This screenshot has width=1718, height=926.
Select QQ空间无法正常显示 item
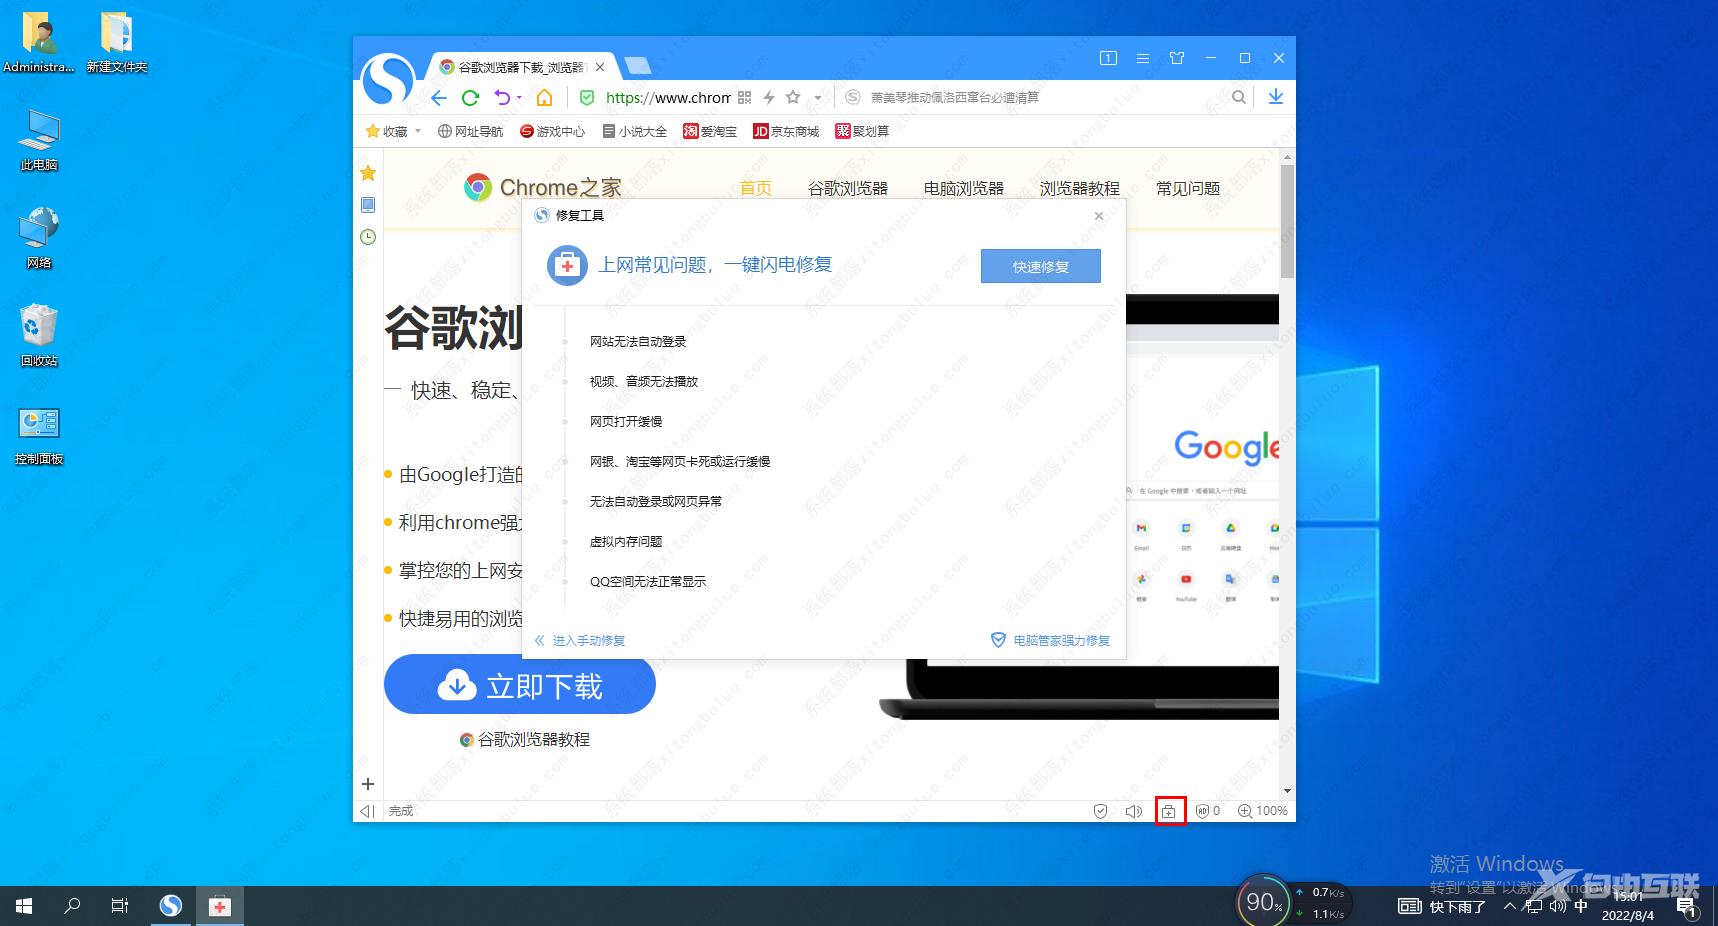pyautogui.click(x=648, y=581)
